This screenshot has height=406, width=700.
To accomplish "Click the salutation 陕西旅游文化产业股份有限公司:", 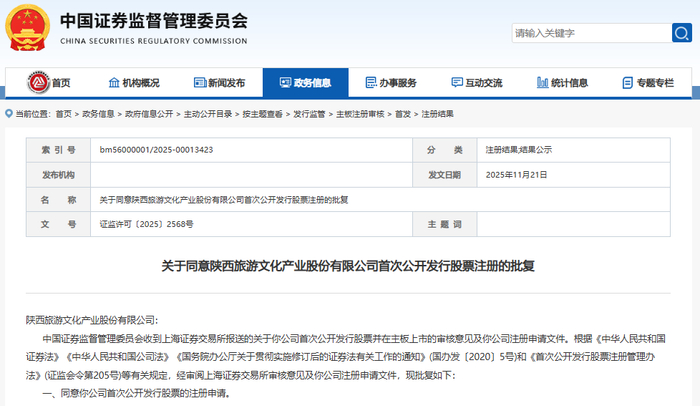I will (92, 320).
